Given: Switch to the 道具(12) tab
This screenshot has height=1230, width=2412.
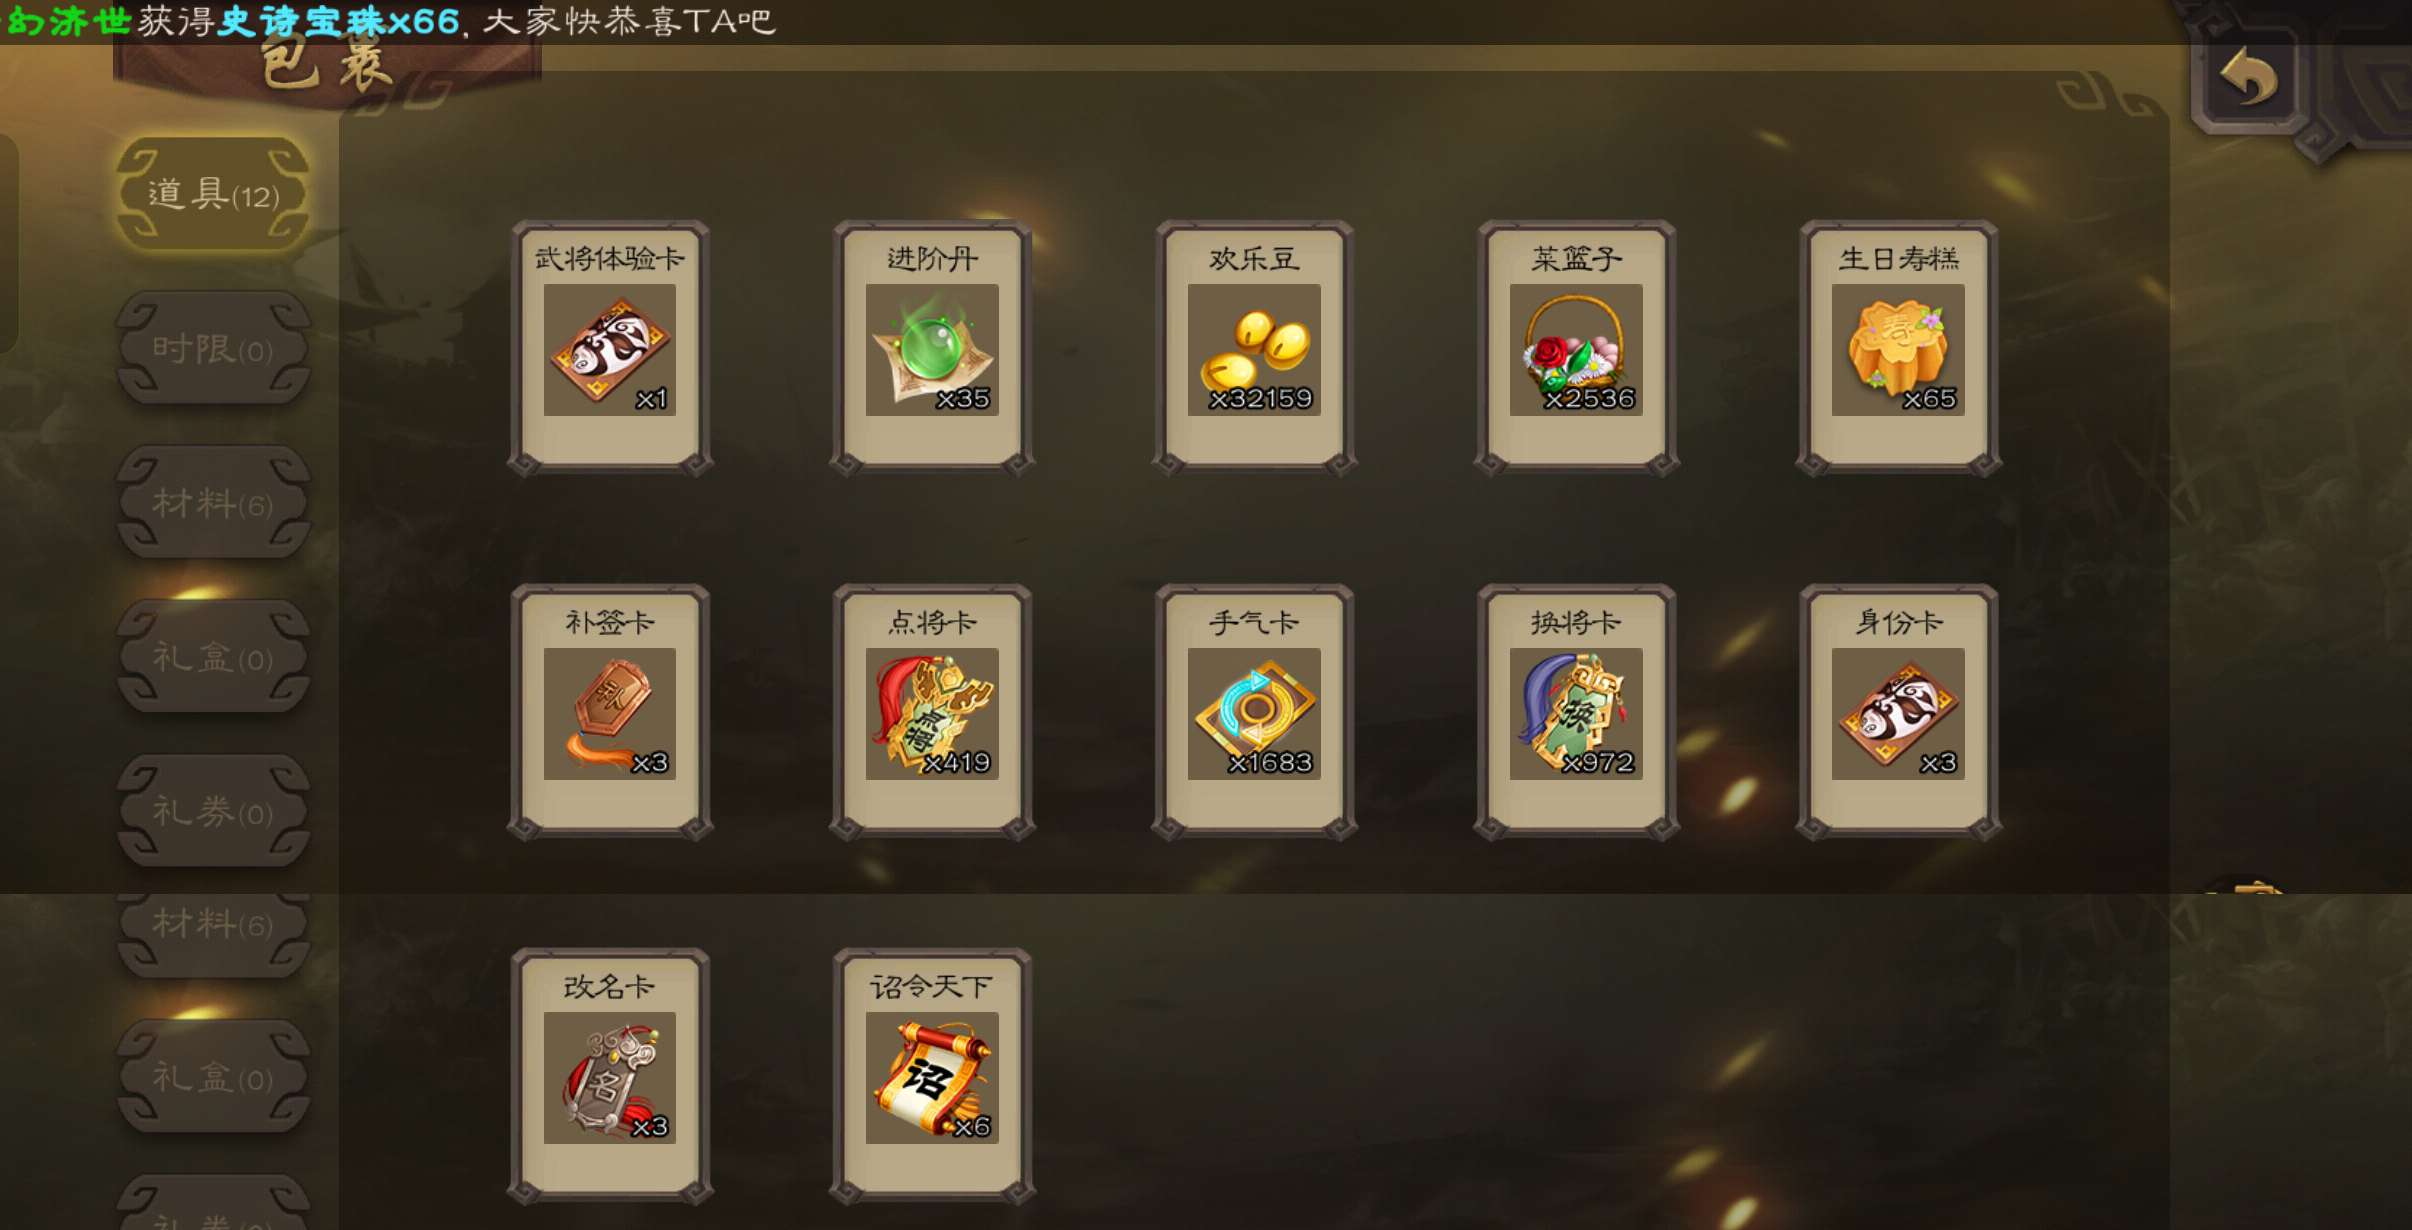Looking at the screenshot, I should [x=213, y=194].
